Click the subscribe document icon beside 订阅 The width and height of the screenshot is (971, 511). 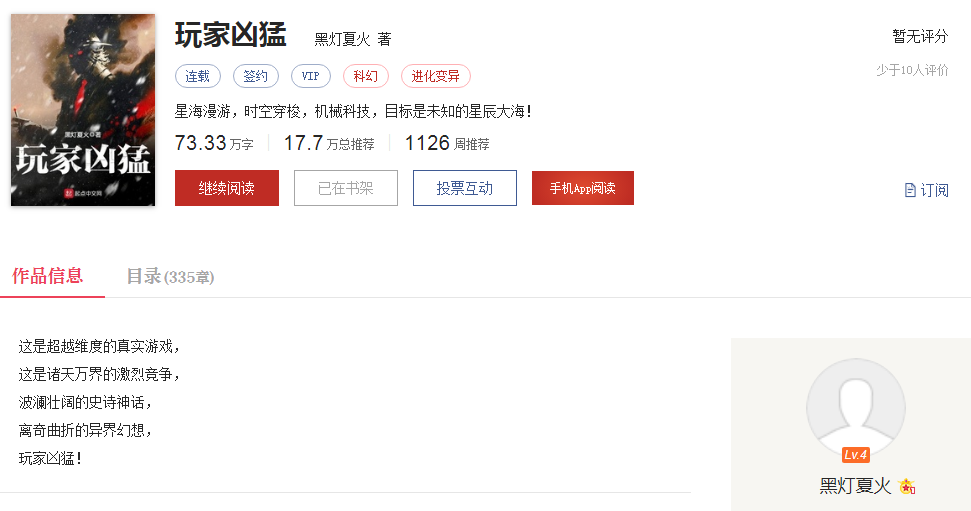(910, 190)
